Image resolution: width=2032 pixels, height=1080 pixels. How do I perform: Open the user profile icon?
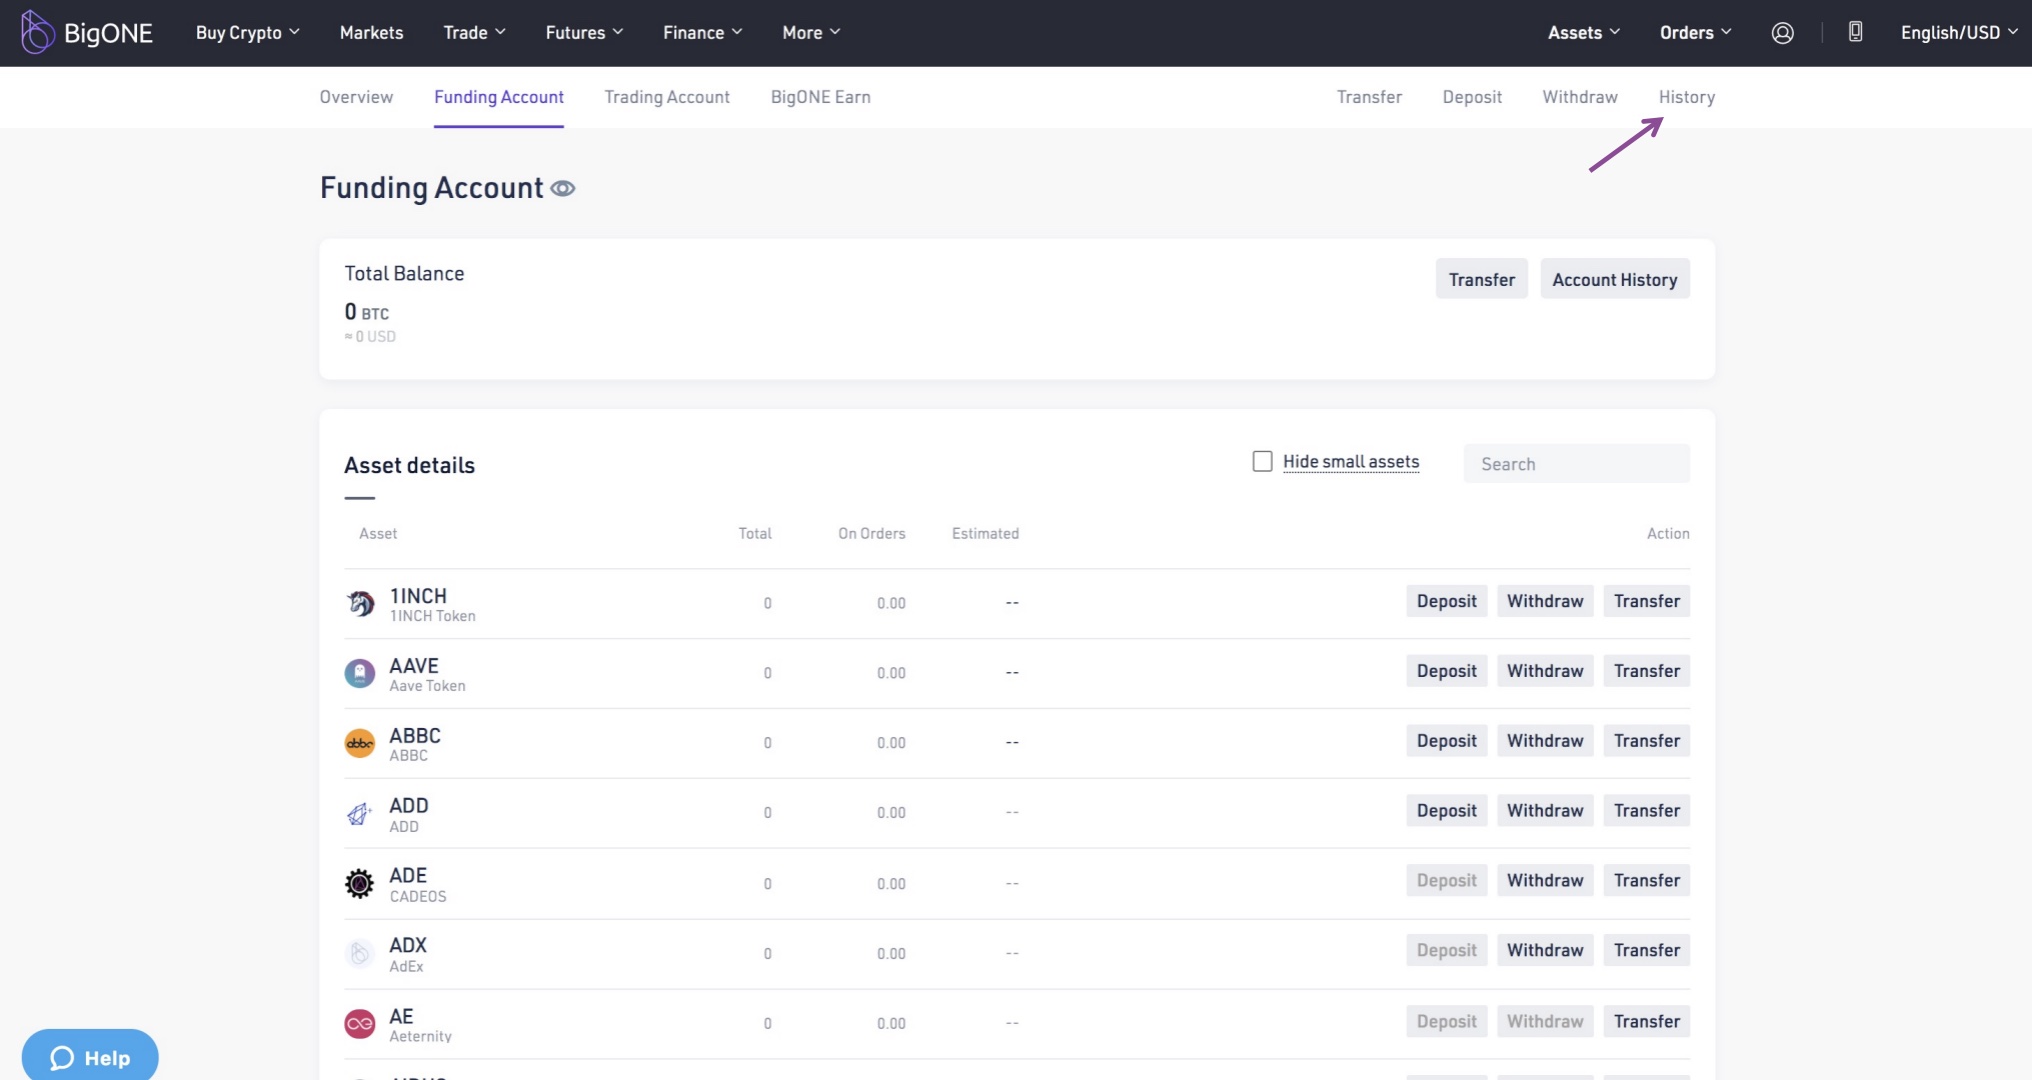point(1782,33)
